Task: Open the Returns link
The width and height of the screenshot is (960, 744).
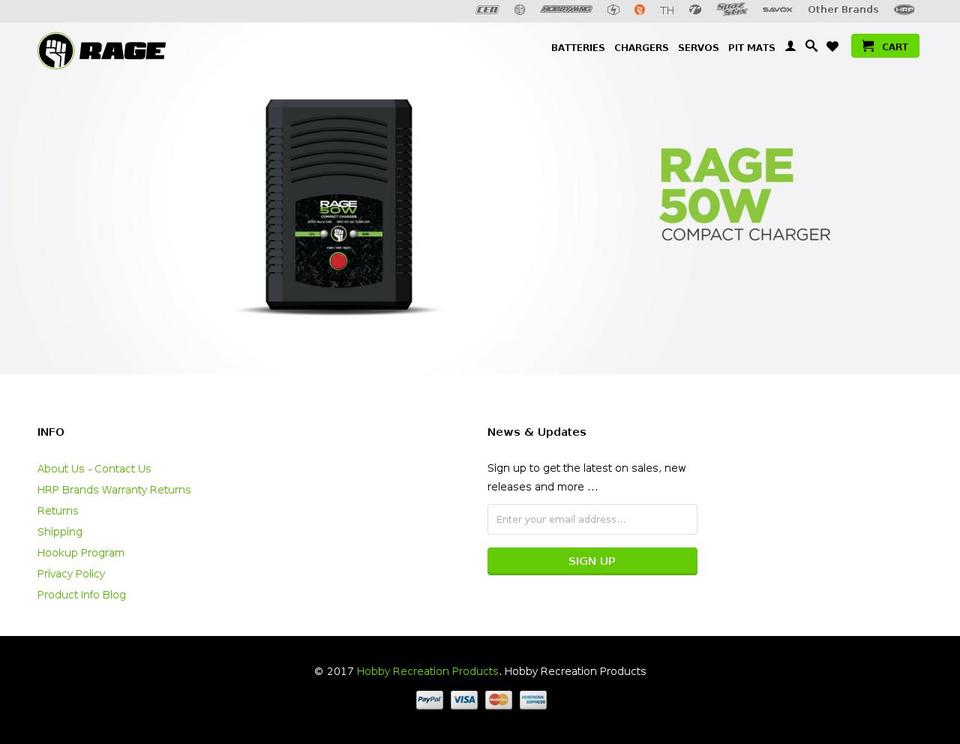Action: click(x=58, y=511)
